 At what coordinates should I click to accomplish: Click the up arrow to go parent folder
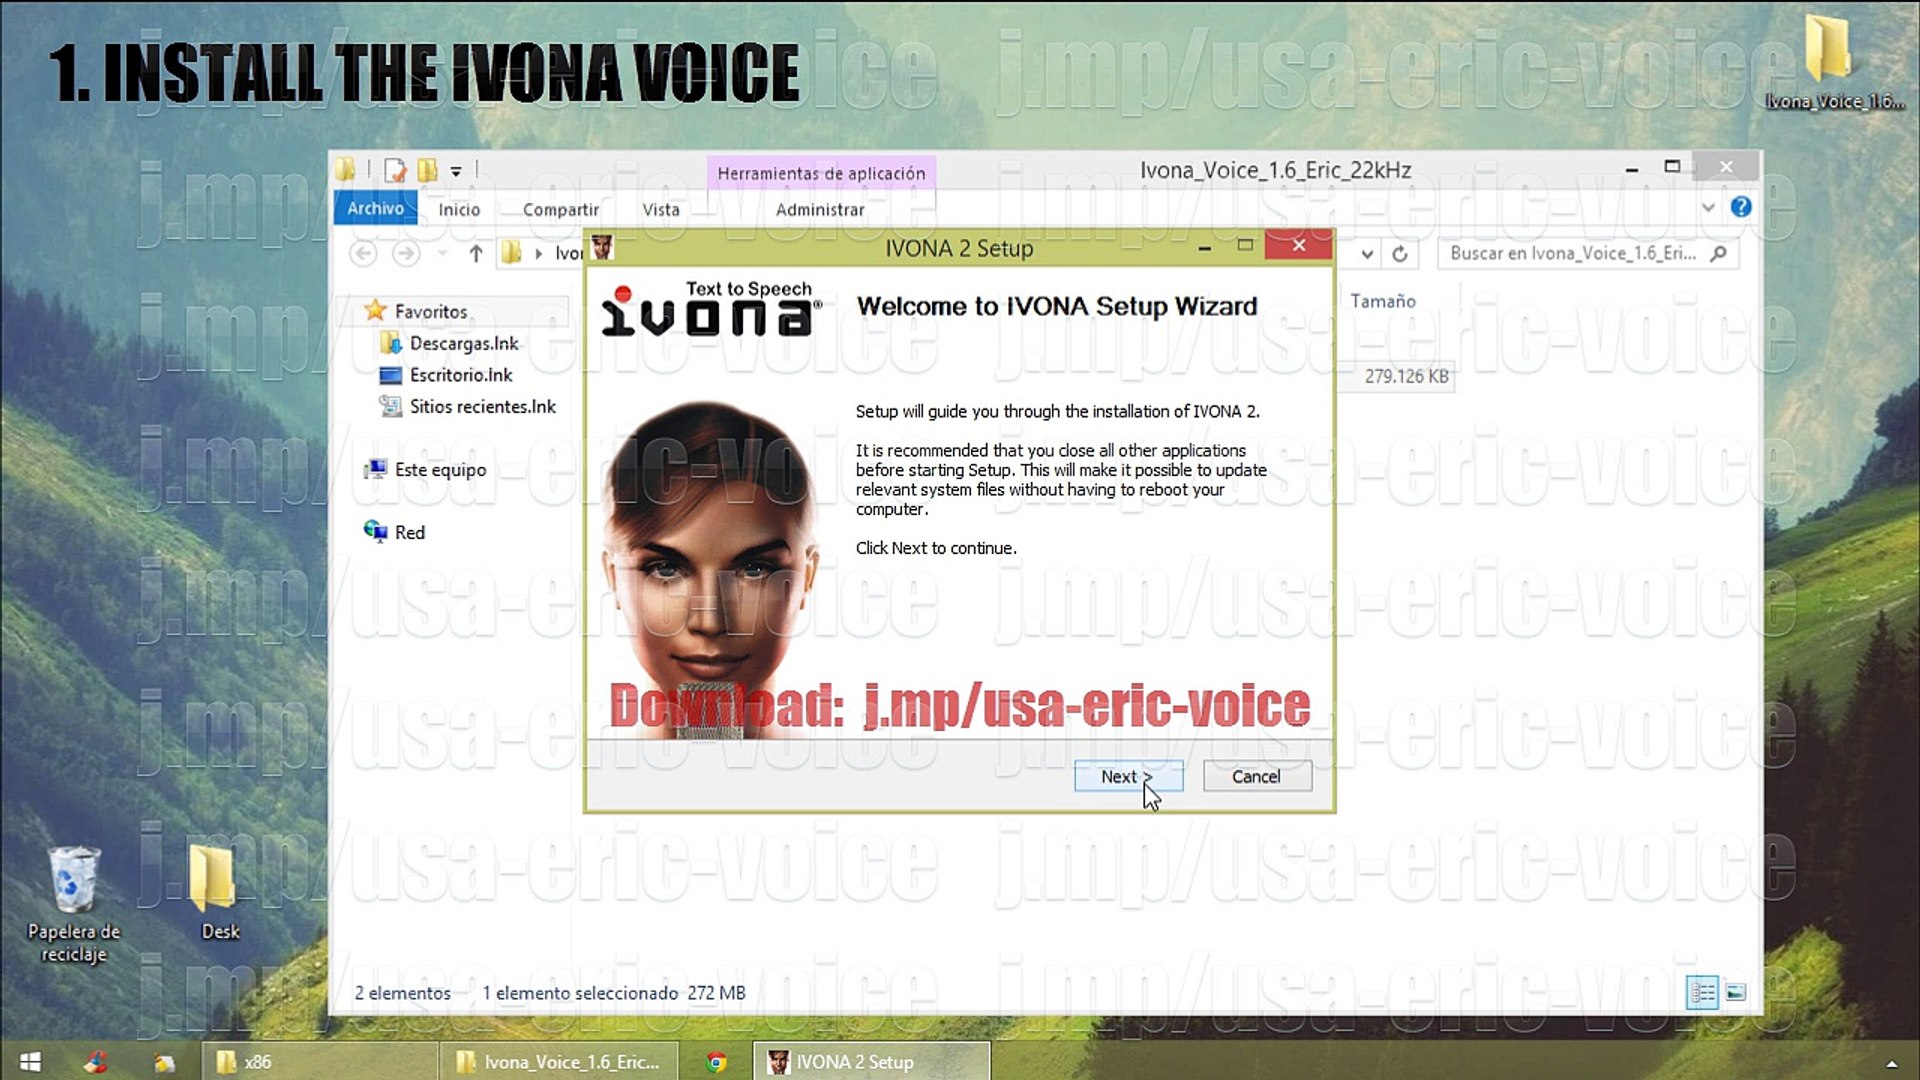click(474, 253)
